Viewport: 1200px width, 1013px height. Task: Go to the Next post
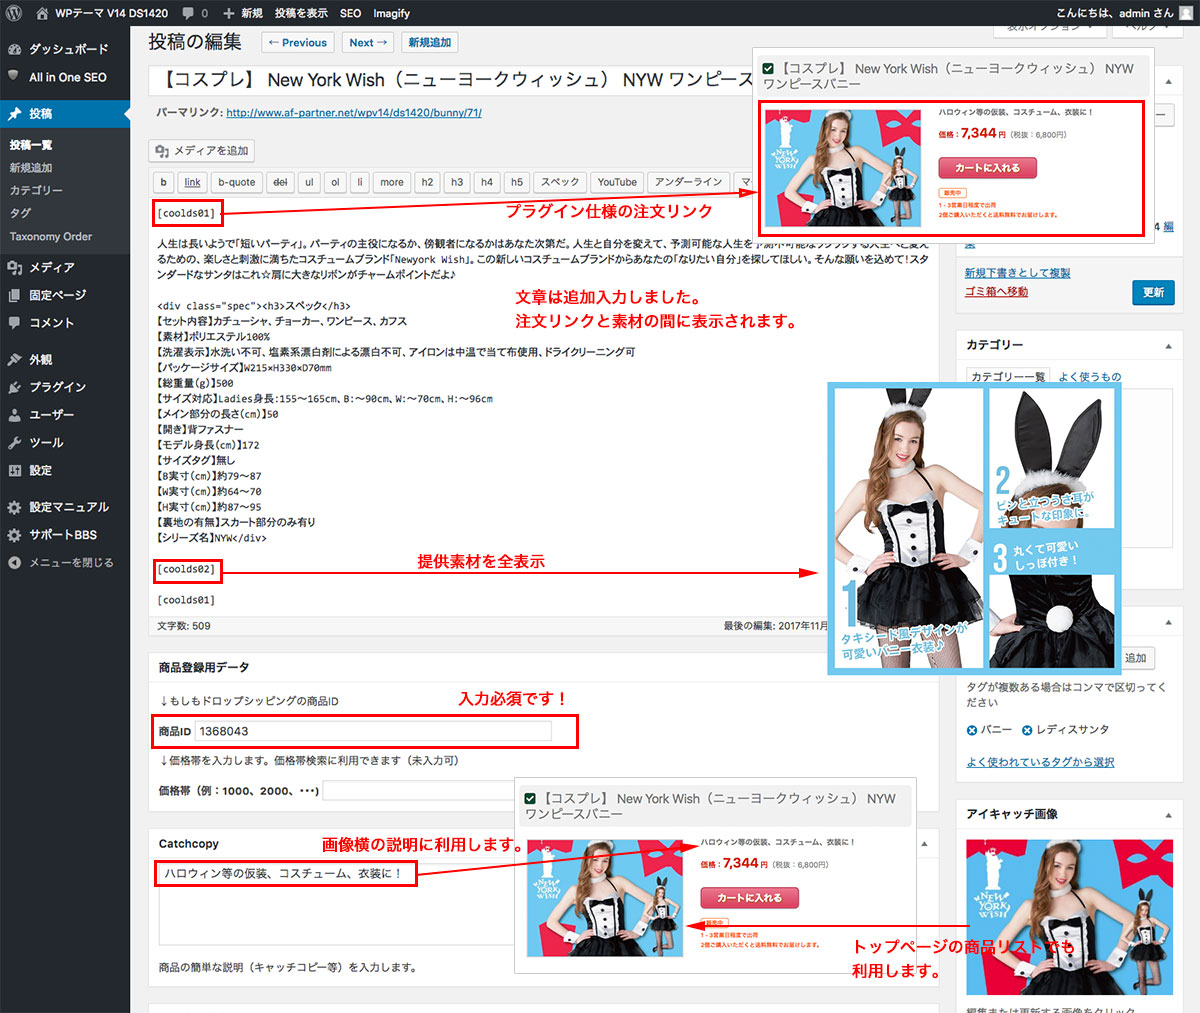(368, 43)
